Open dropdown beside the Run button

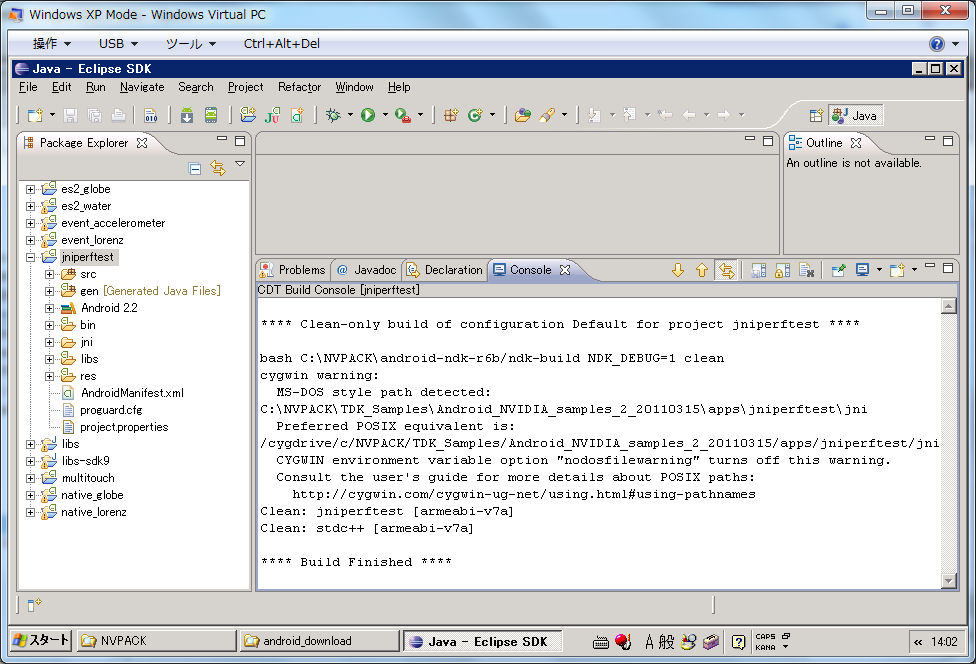coord(385,115)
